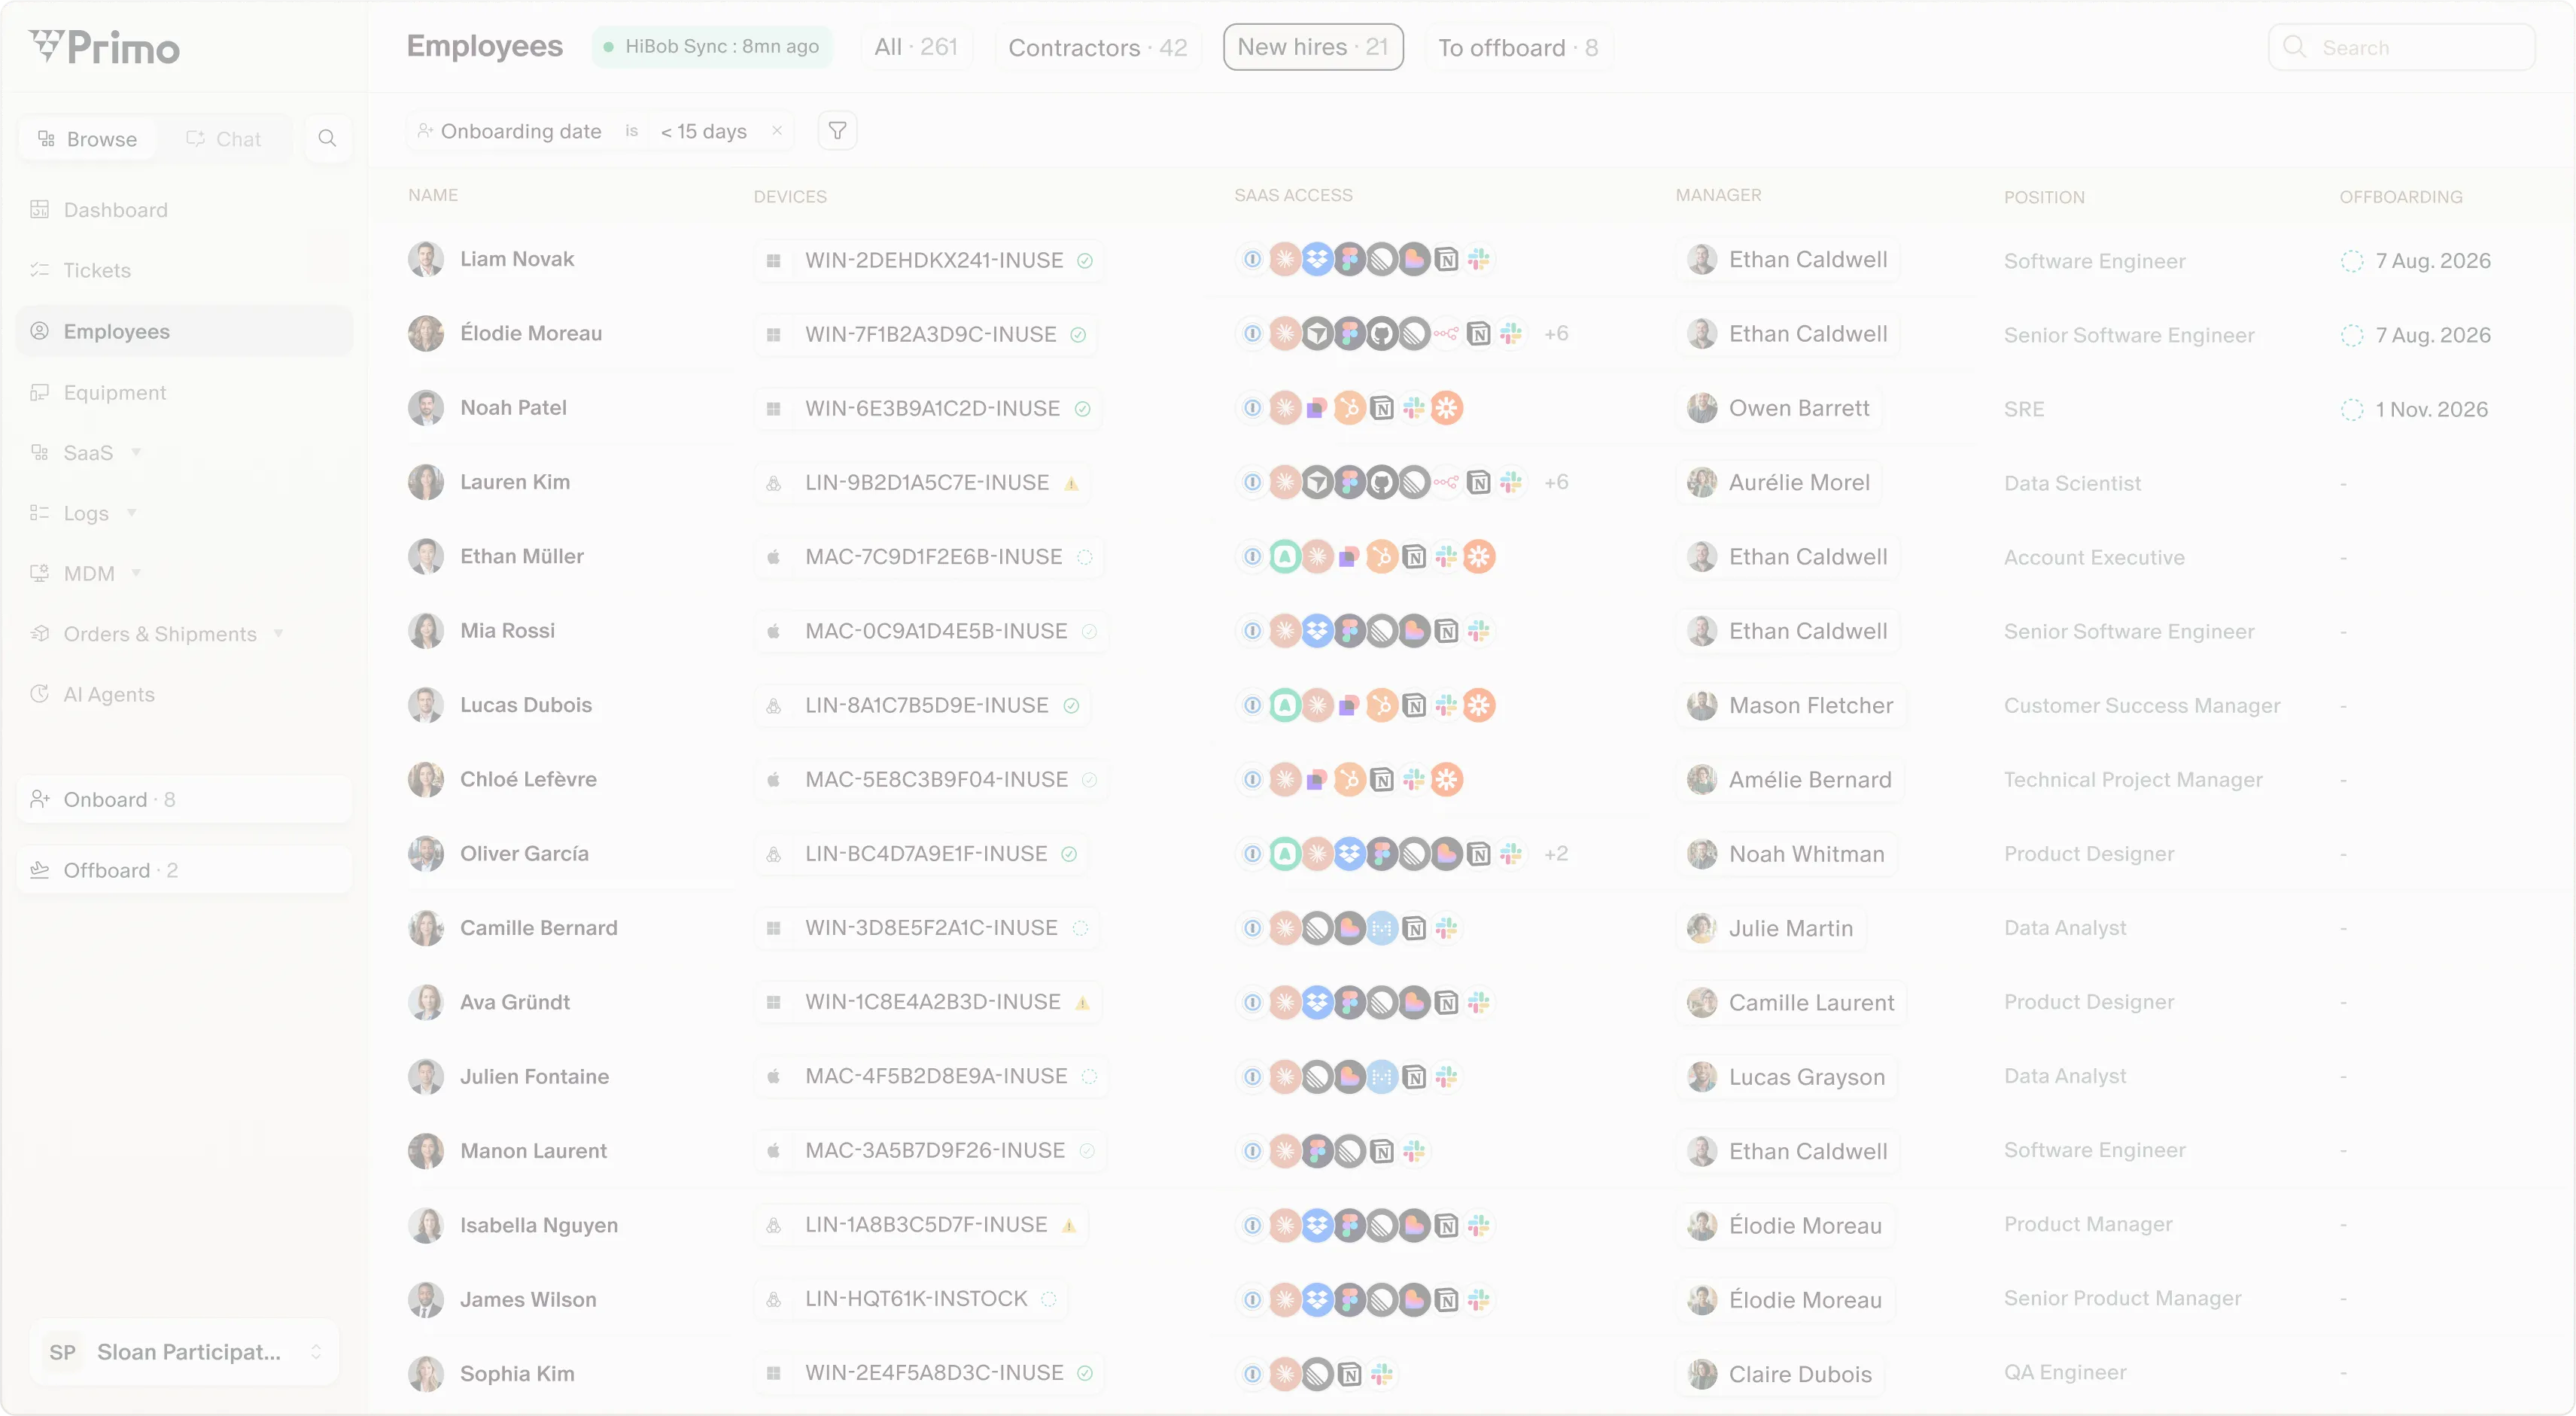This screenshot has width=2576, height=1416.
Task: Remove the Onboarding date filter
Action: [x=777, y=131]
